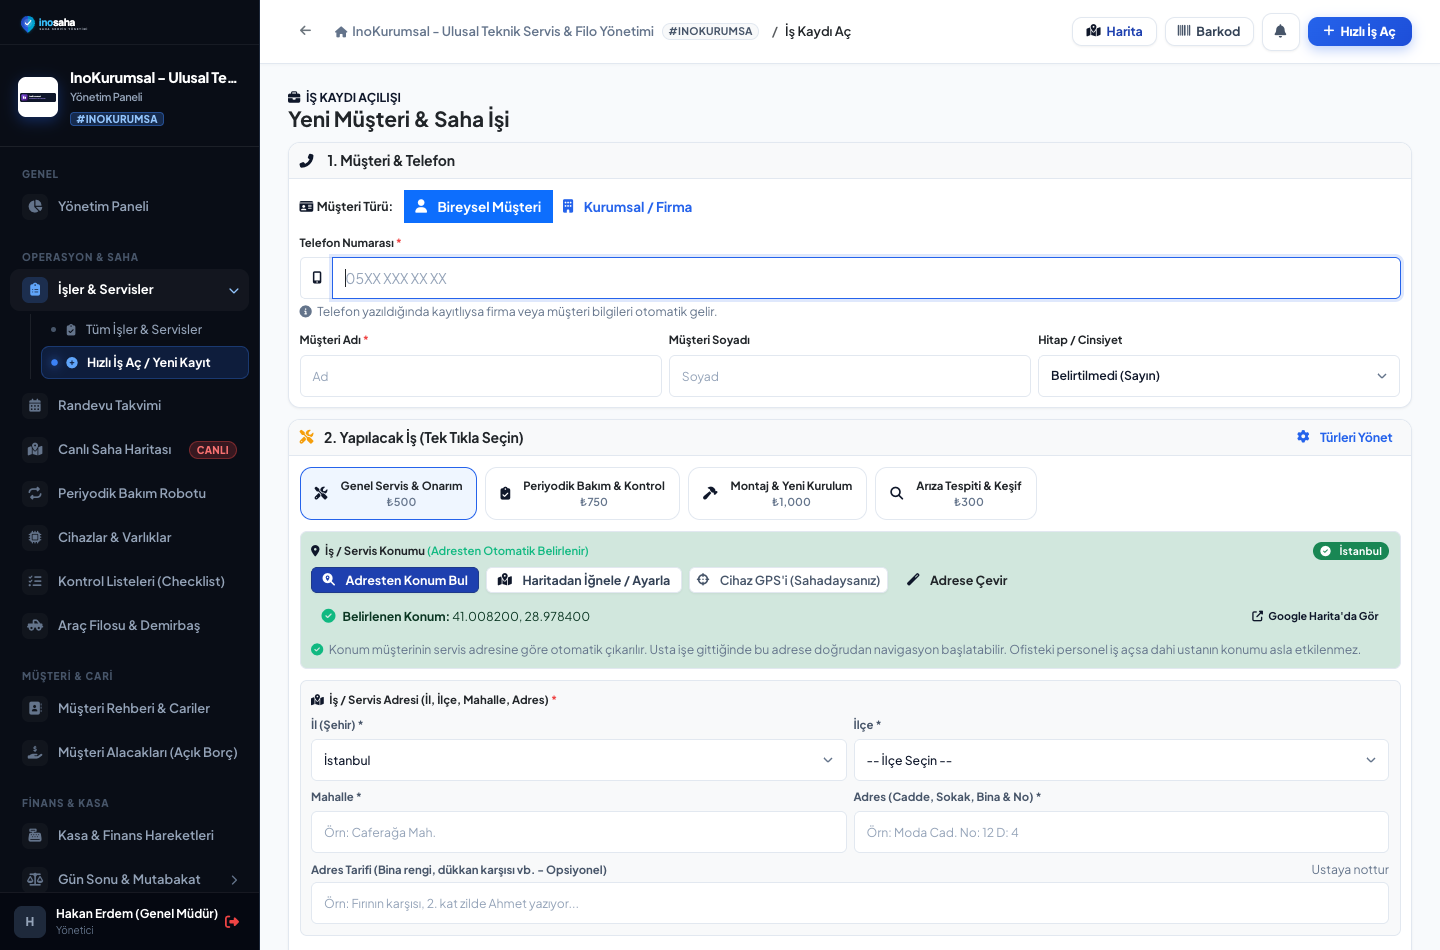Click the Araç Filosu & Demirbaş car icon
Image resolution: width=1440 pixels, height=950 pixels.
(35, 625)
